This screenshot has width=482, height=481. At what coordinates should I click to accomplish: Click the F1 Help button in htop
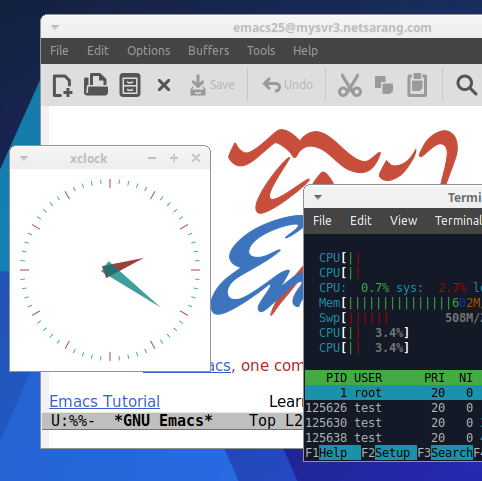click(333, 453)
